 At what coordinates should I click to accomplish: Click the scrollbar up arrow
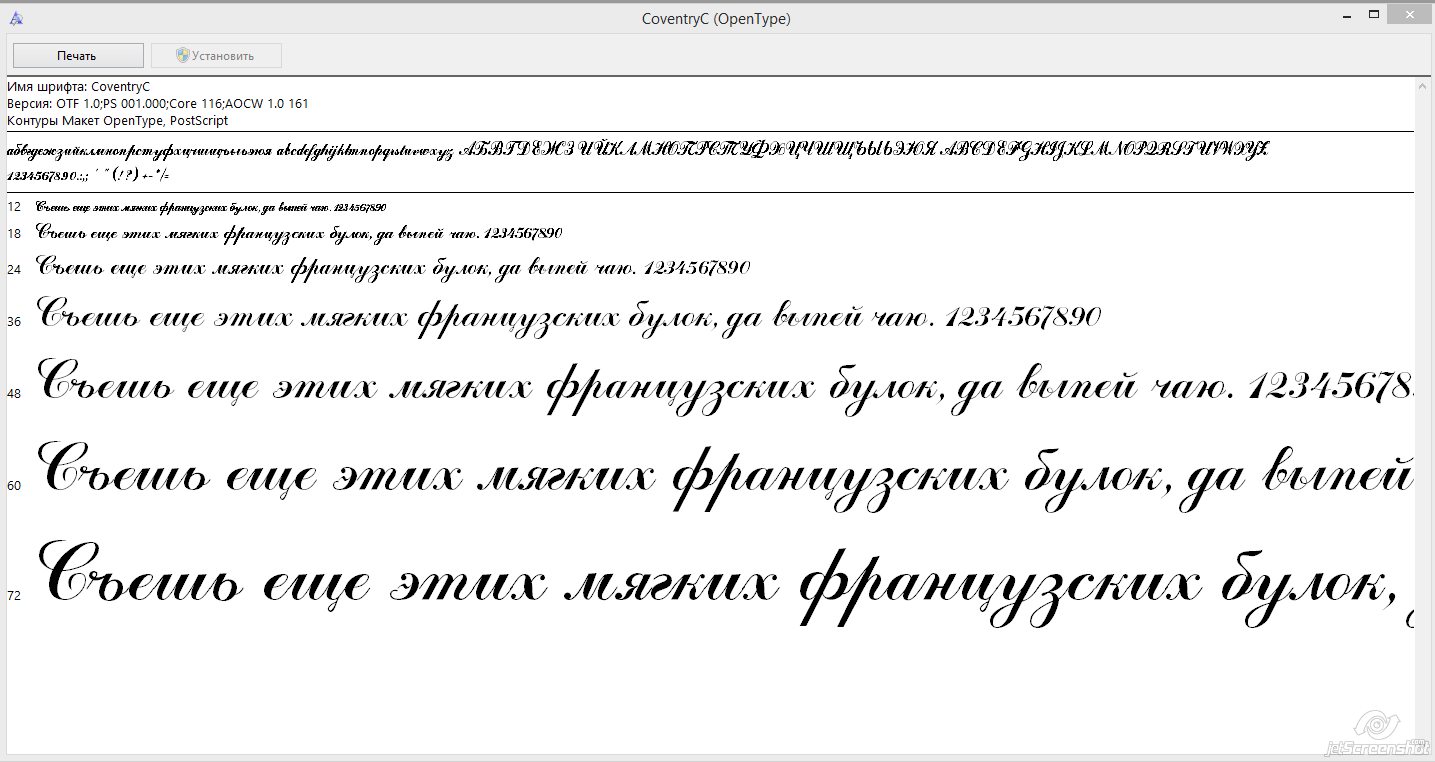click(x=1423, y=87)
